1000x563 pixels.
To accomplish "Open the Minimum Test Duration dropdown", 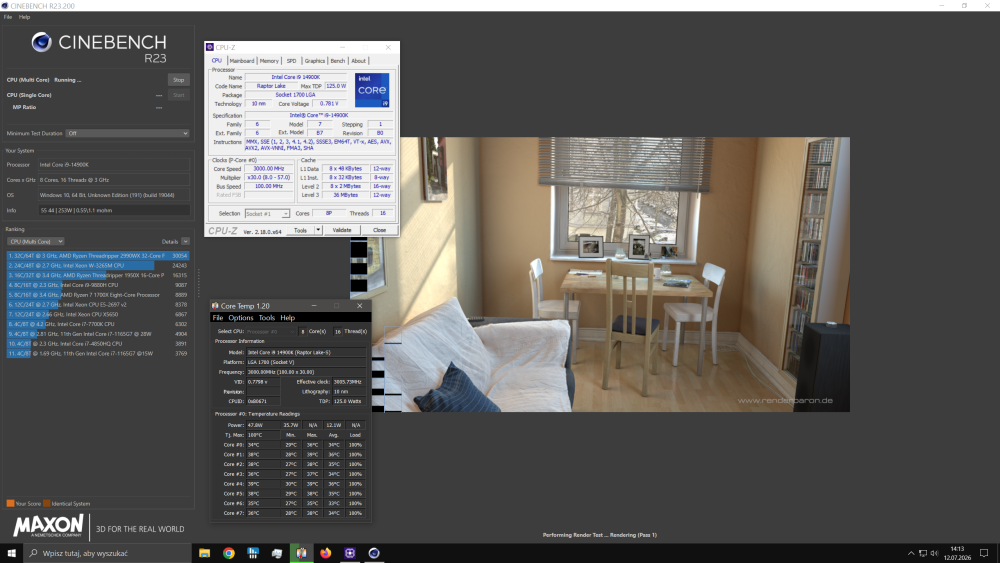I will click(128, 133).
